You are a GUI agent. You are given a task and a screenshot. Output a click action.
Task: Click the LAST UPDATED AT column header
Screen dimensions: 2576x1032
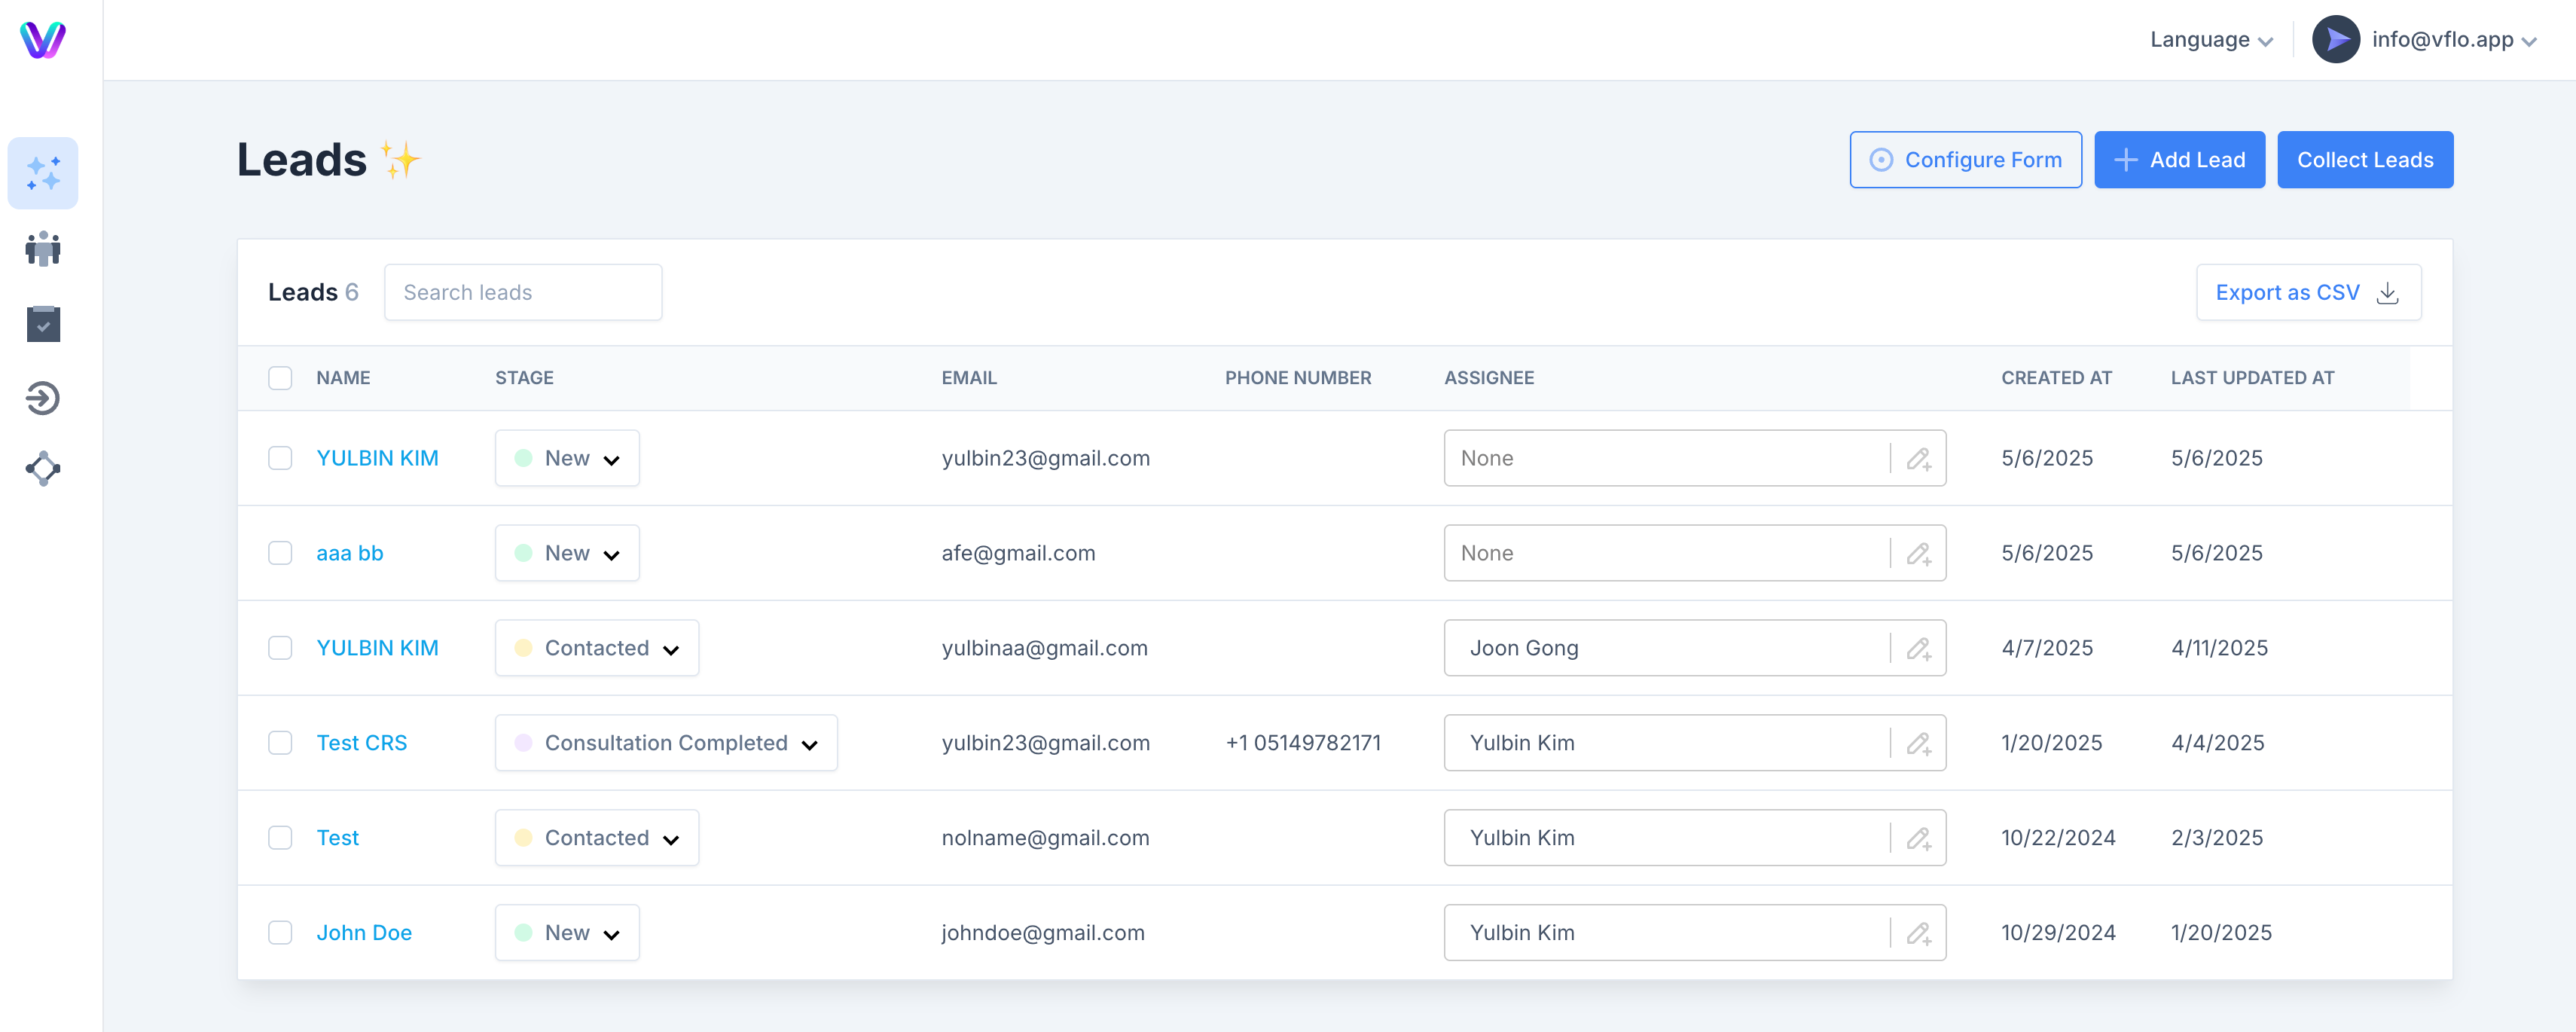click(x=2252, y=378)
